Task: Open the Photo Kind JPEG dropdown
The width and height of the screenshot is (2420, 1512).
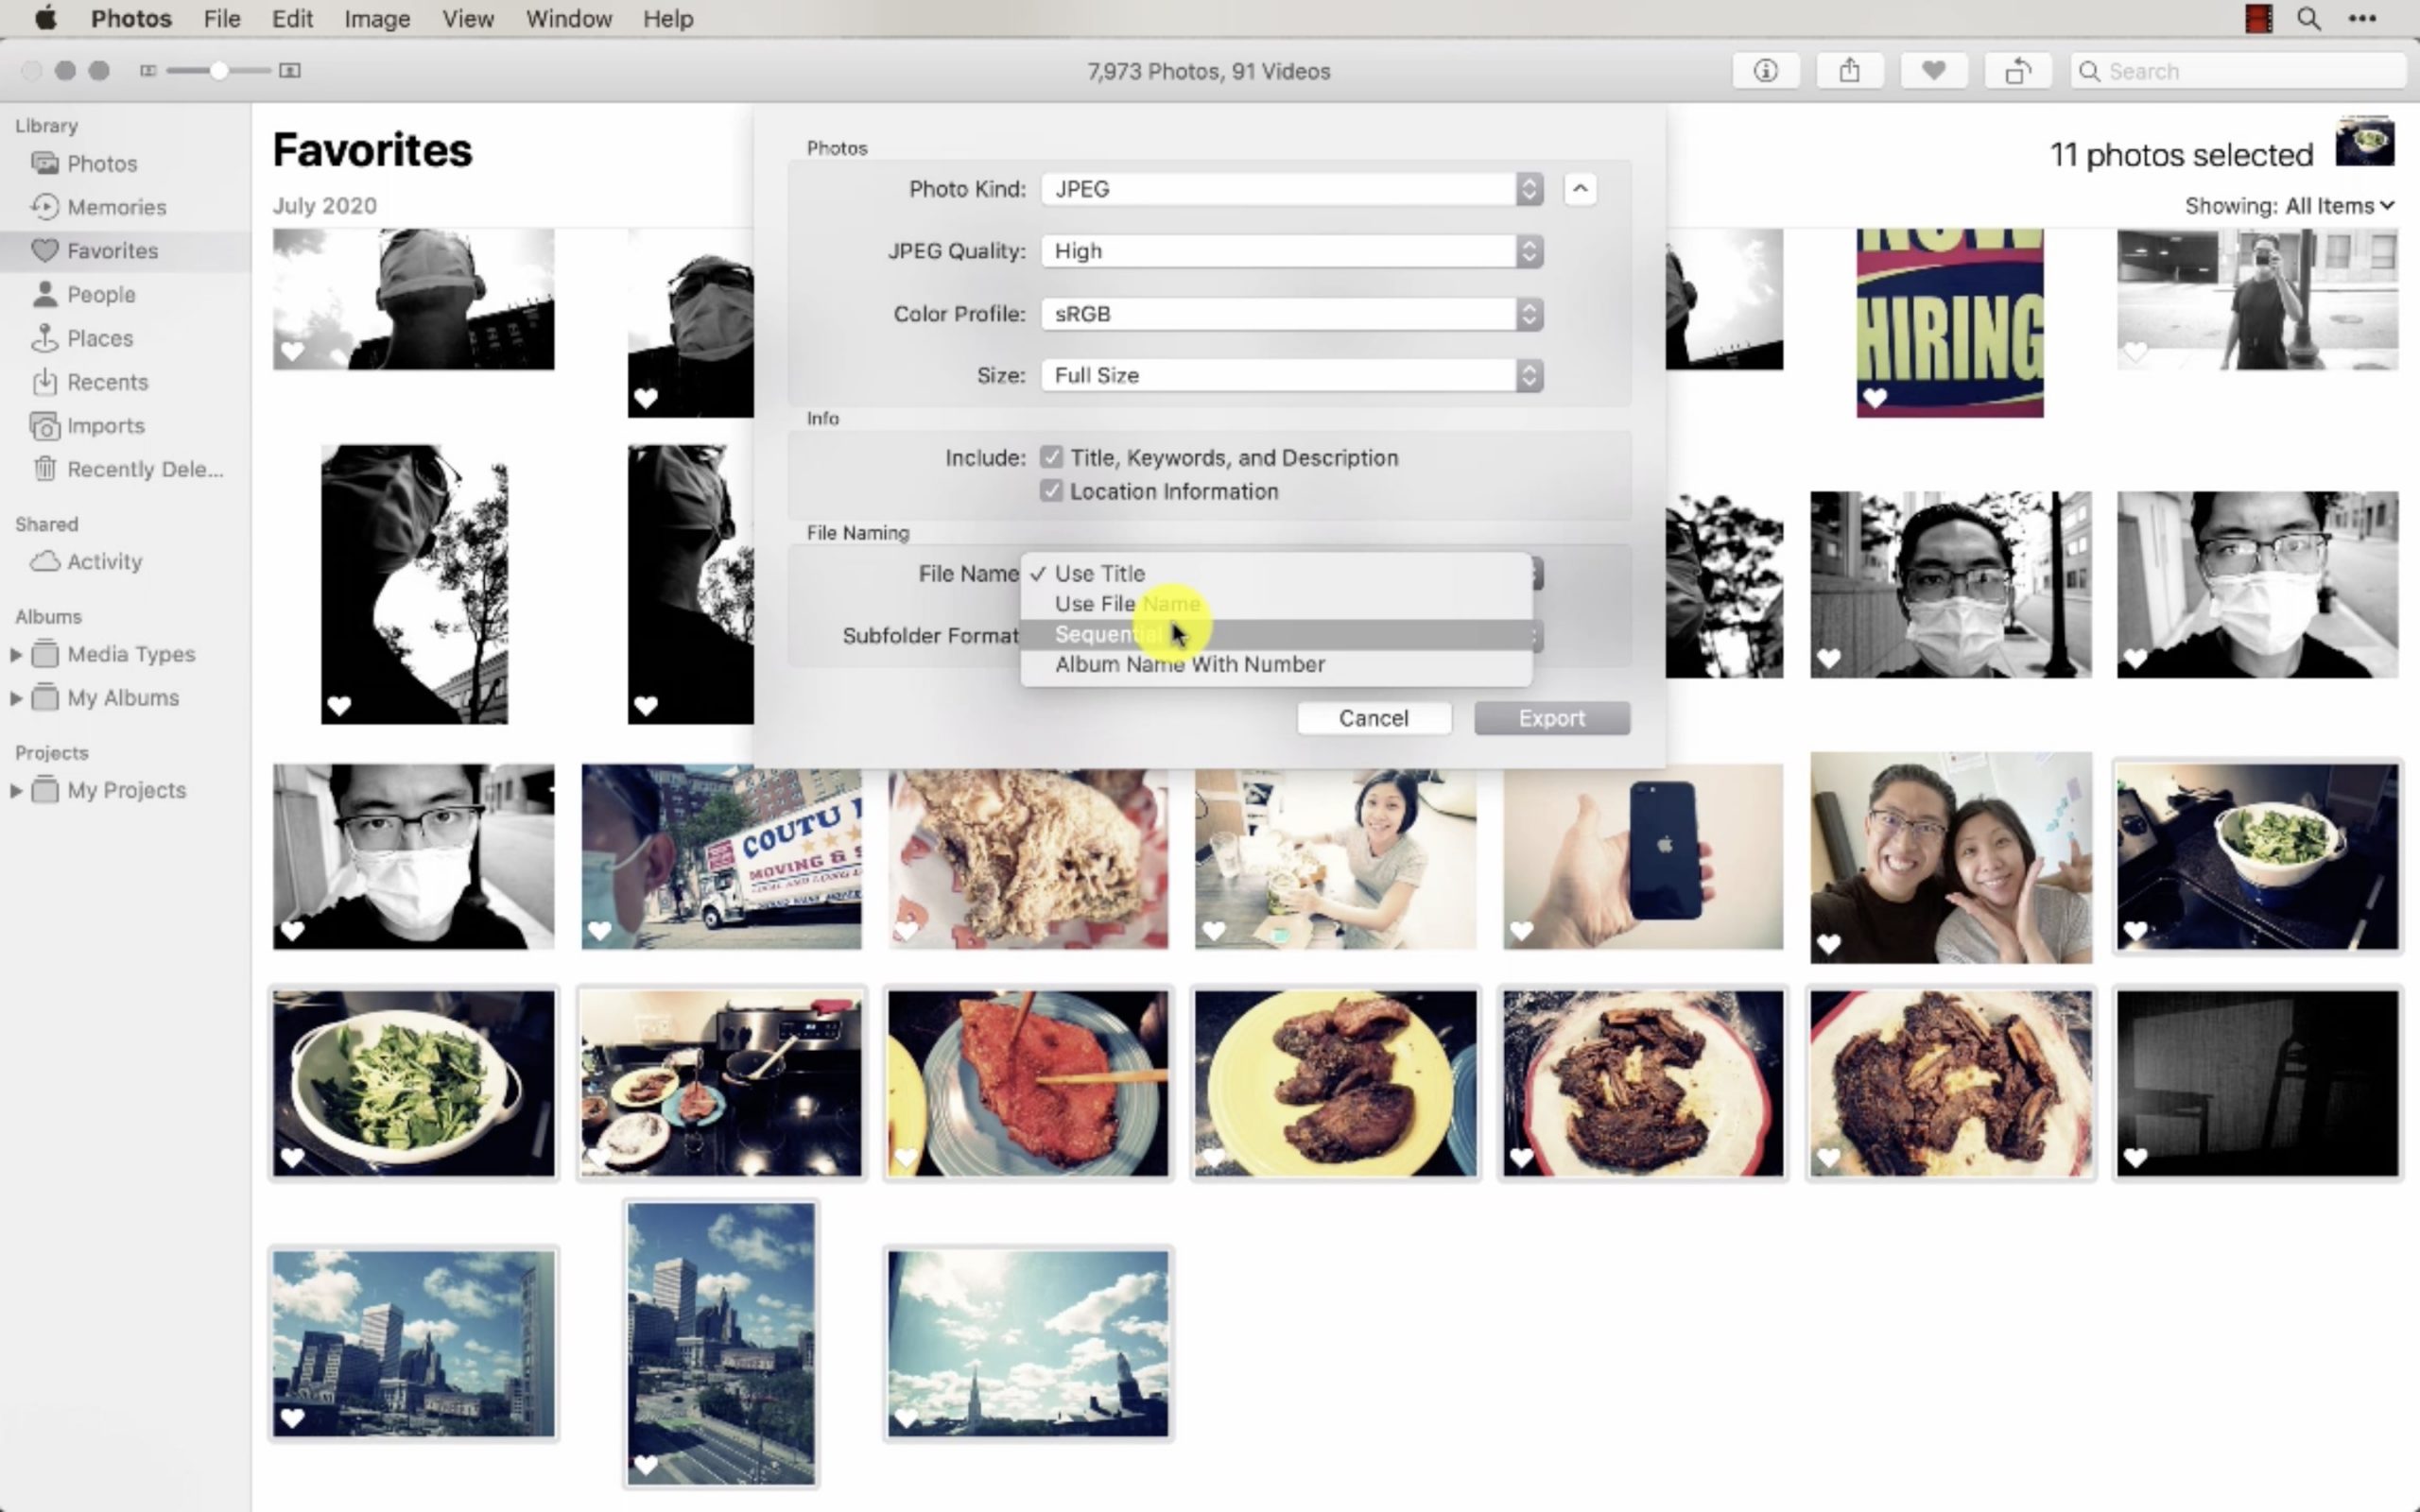Action: tap(1291, 189)
